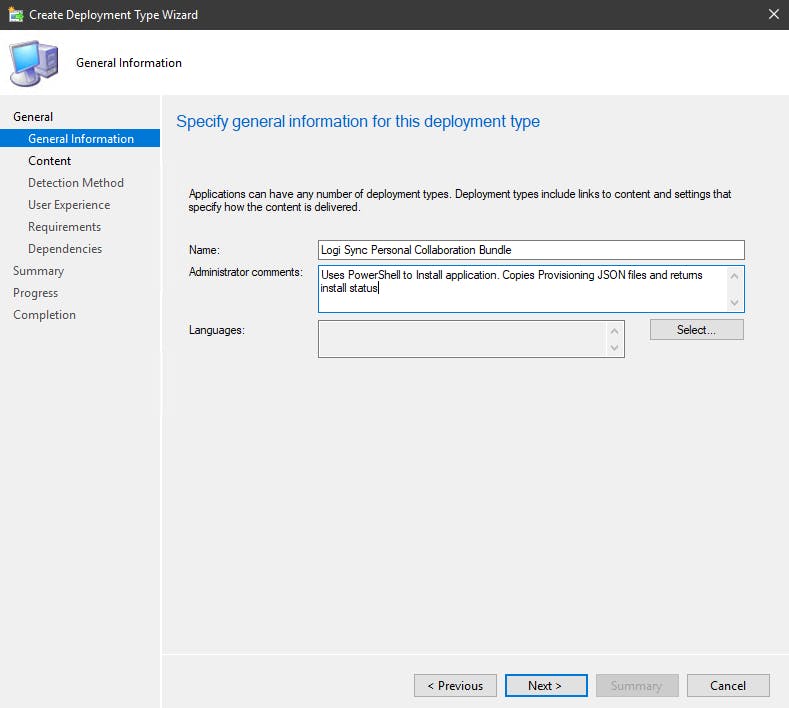Screen dimensions: 789x708
Task: Select Detection Method in sidebar
Action: click(76, 183)
